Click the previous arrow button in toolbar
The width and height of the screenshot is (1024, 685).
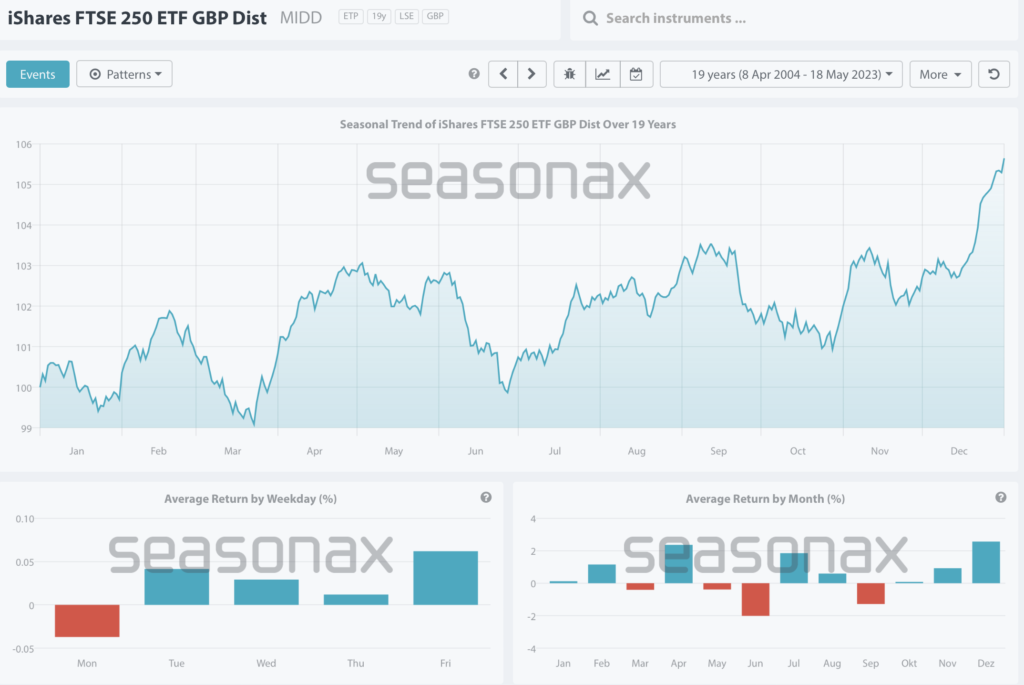click(x=503, y=74)
